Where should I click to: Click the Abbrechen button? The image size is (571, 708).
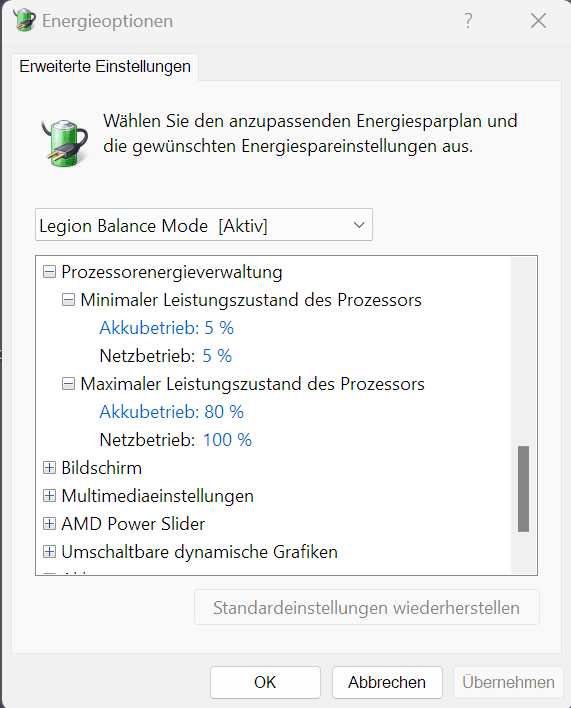click(x=387, y=682)
